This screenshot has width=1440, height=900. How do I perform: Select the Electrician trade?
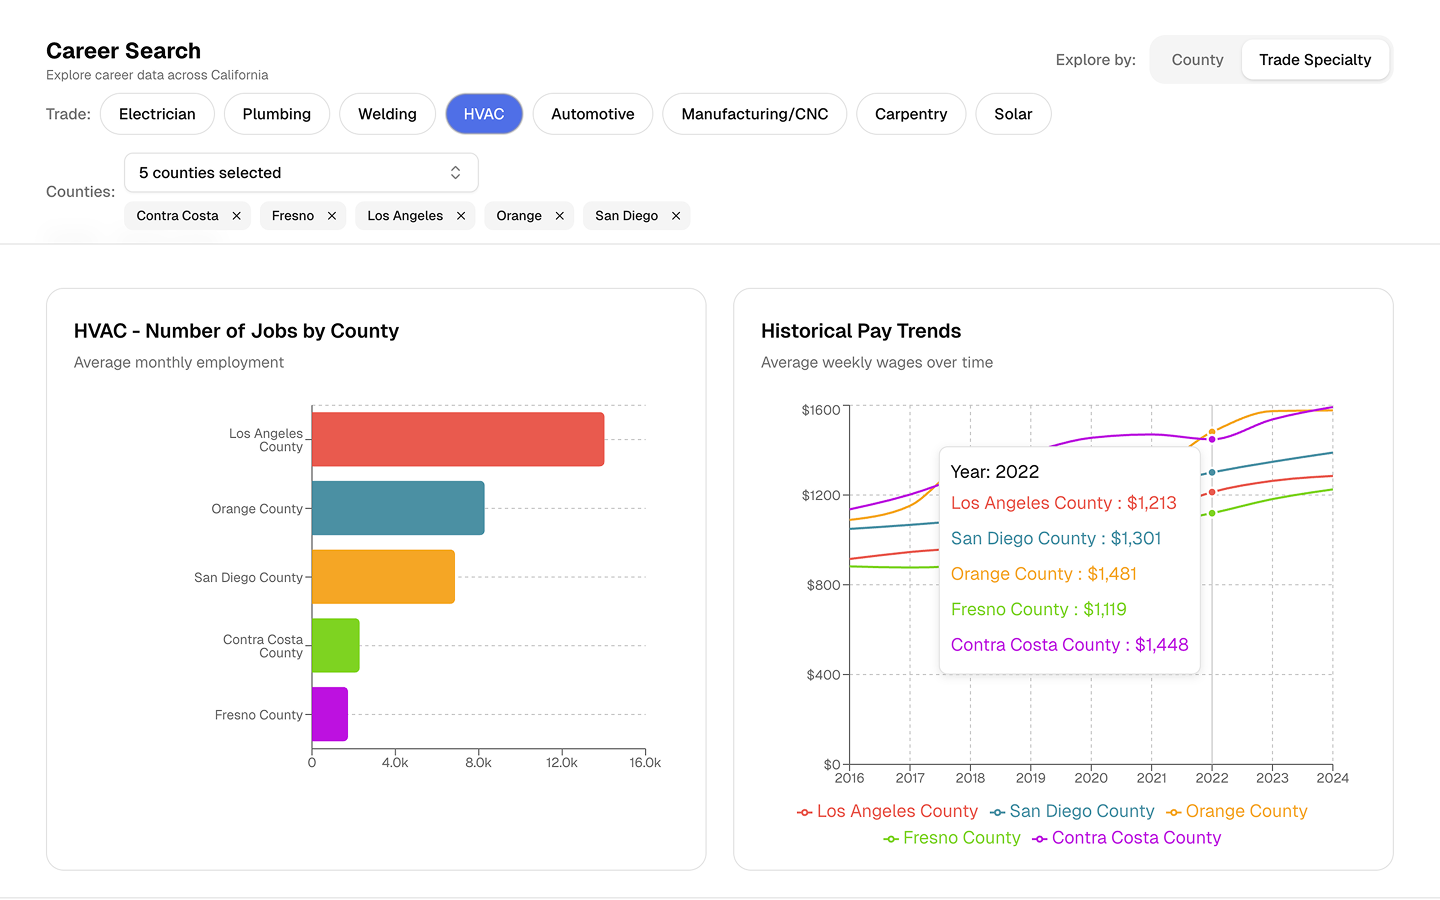point(157,113)
